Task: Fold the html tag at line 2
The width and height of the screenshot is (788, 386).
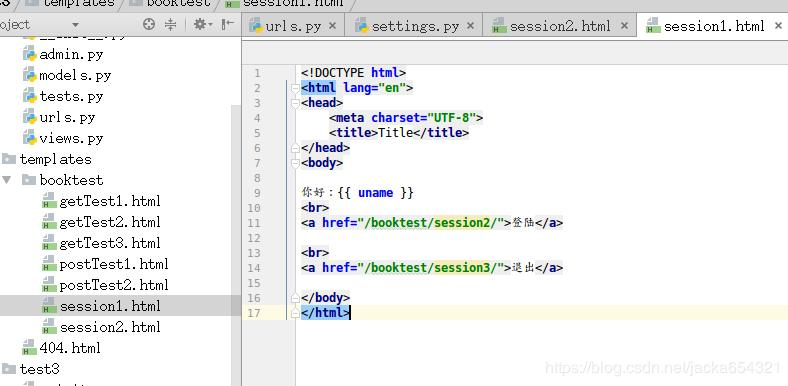Action: point(296,89)
